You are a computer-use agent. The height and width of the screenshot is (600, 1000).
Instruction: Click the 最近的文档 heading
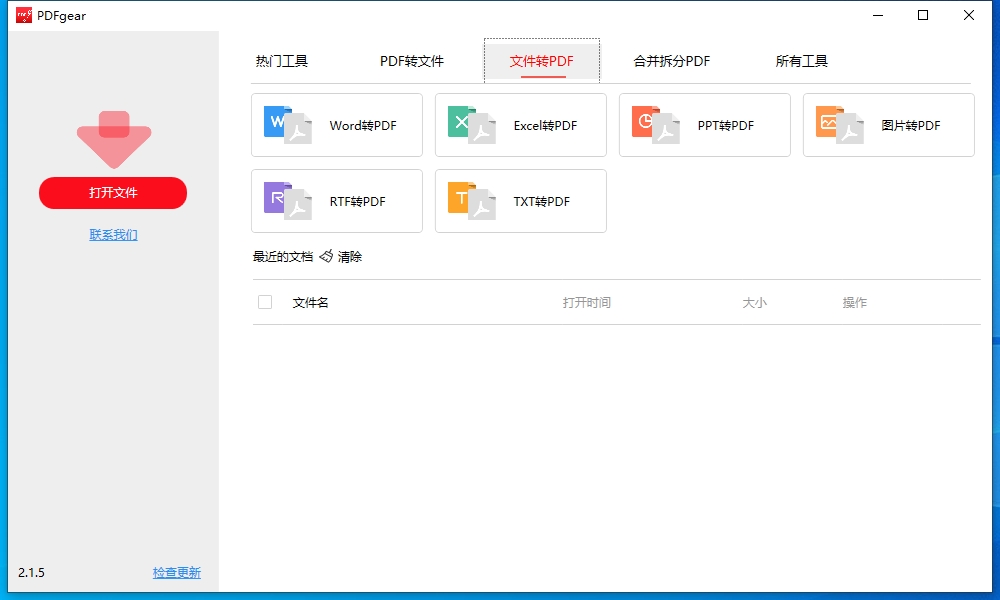283,257
